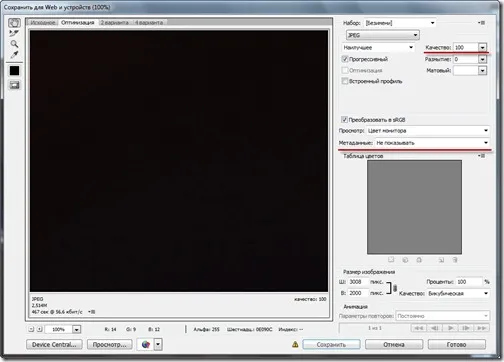Click the lock color icon
504x362 pixels.
(x=419, y=260)
